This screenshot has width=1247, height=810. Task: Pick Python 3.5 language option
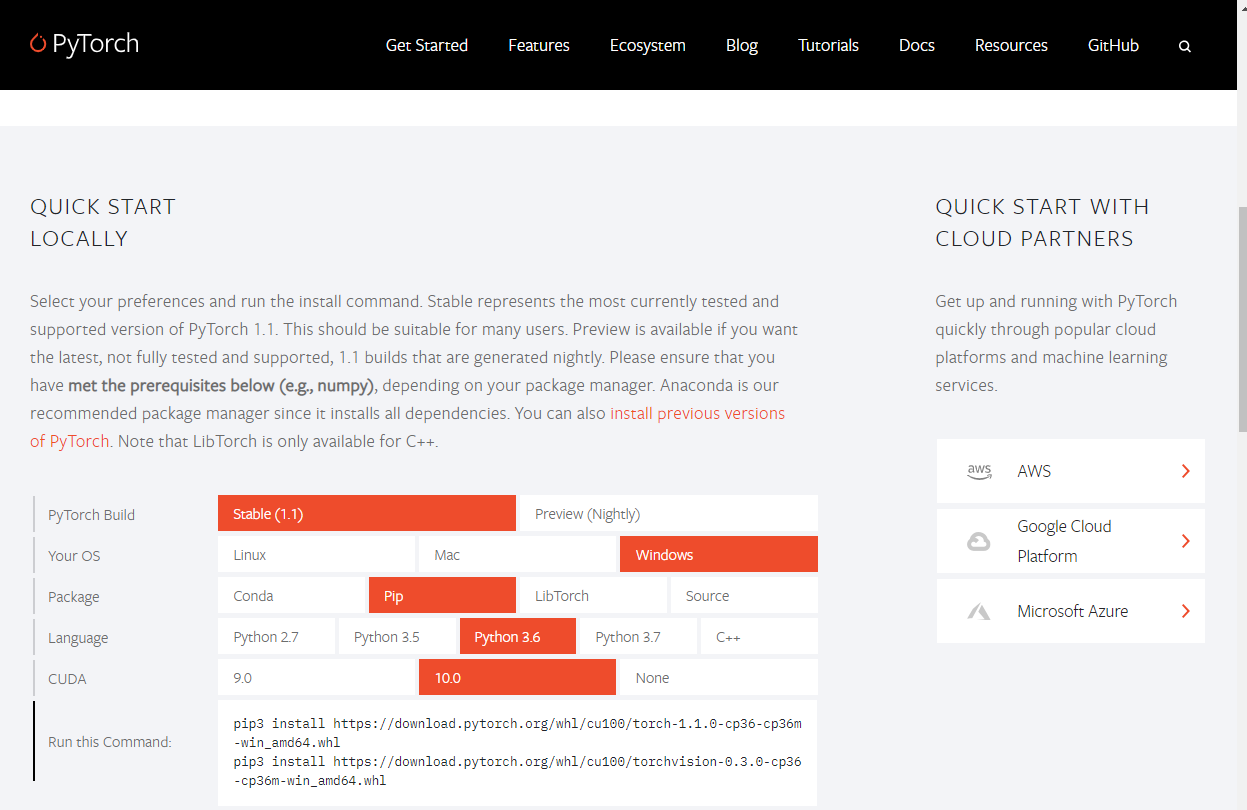pos(397,636)
